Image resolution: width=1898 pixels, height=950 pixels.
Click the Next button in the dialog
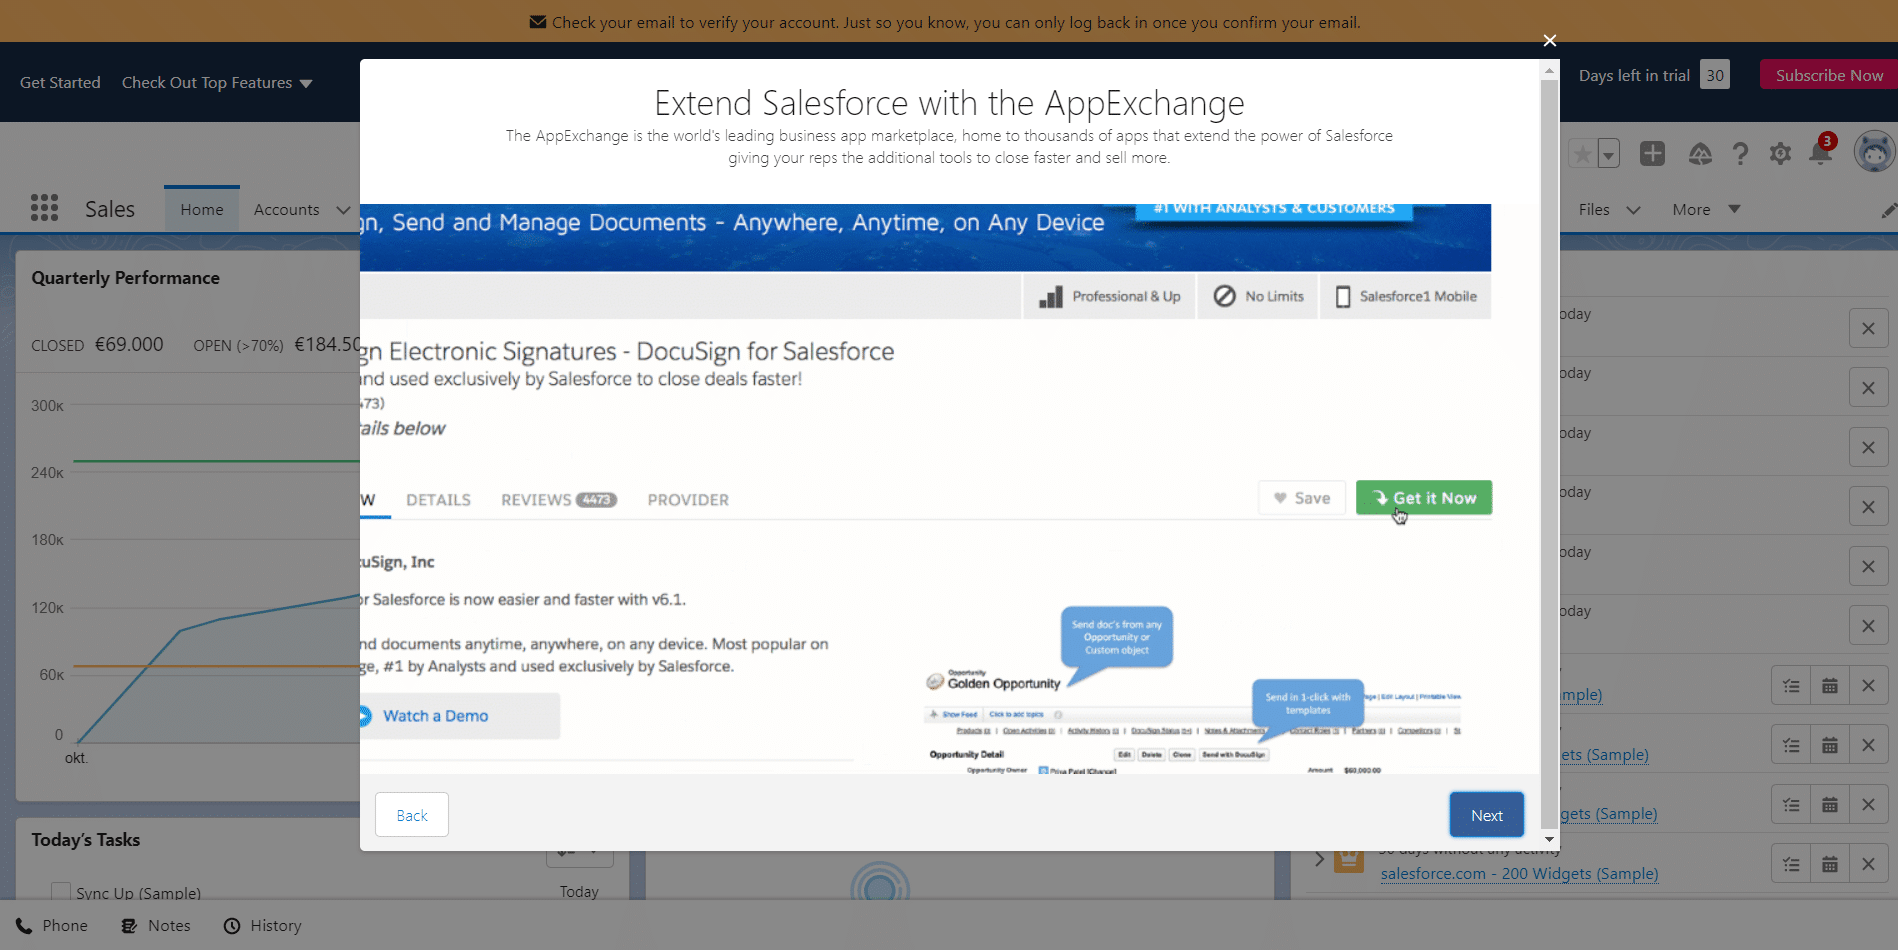click(x=1487, y=815)
